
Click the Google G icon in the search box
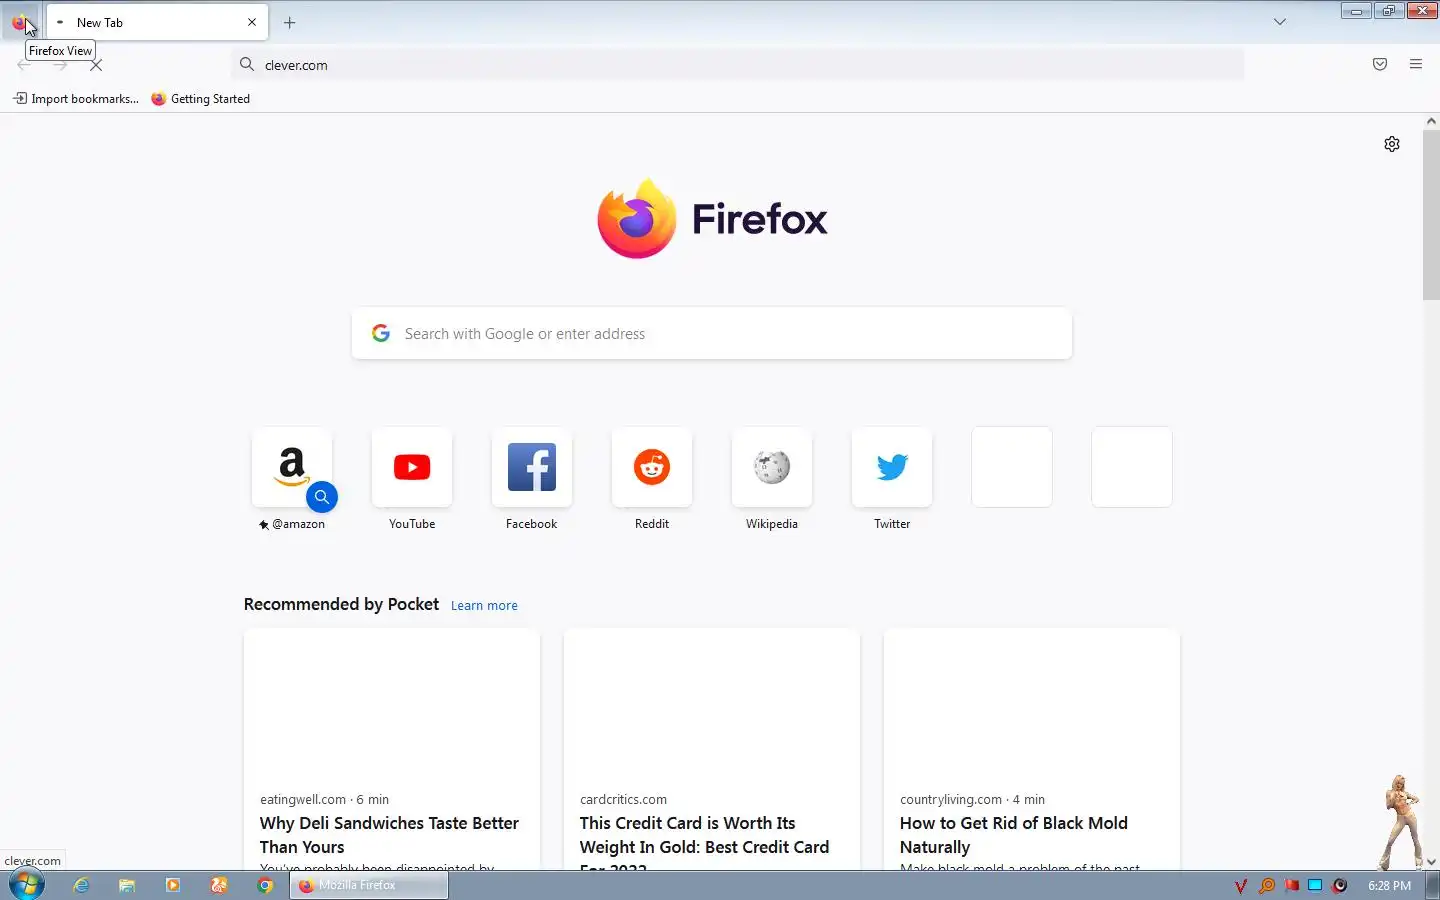(x=381, y=333)
